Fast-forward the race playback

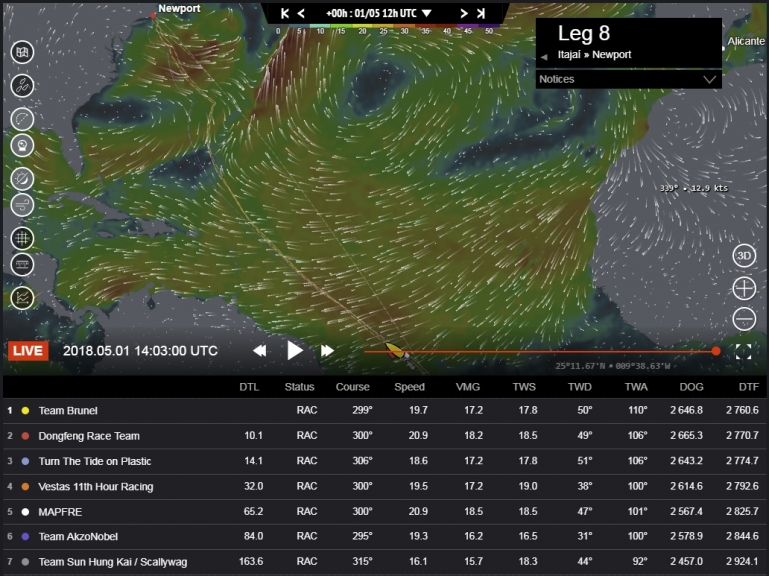click(327, 351)
